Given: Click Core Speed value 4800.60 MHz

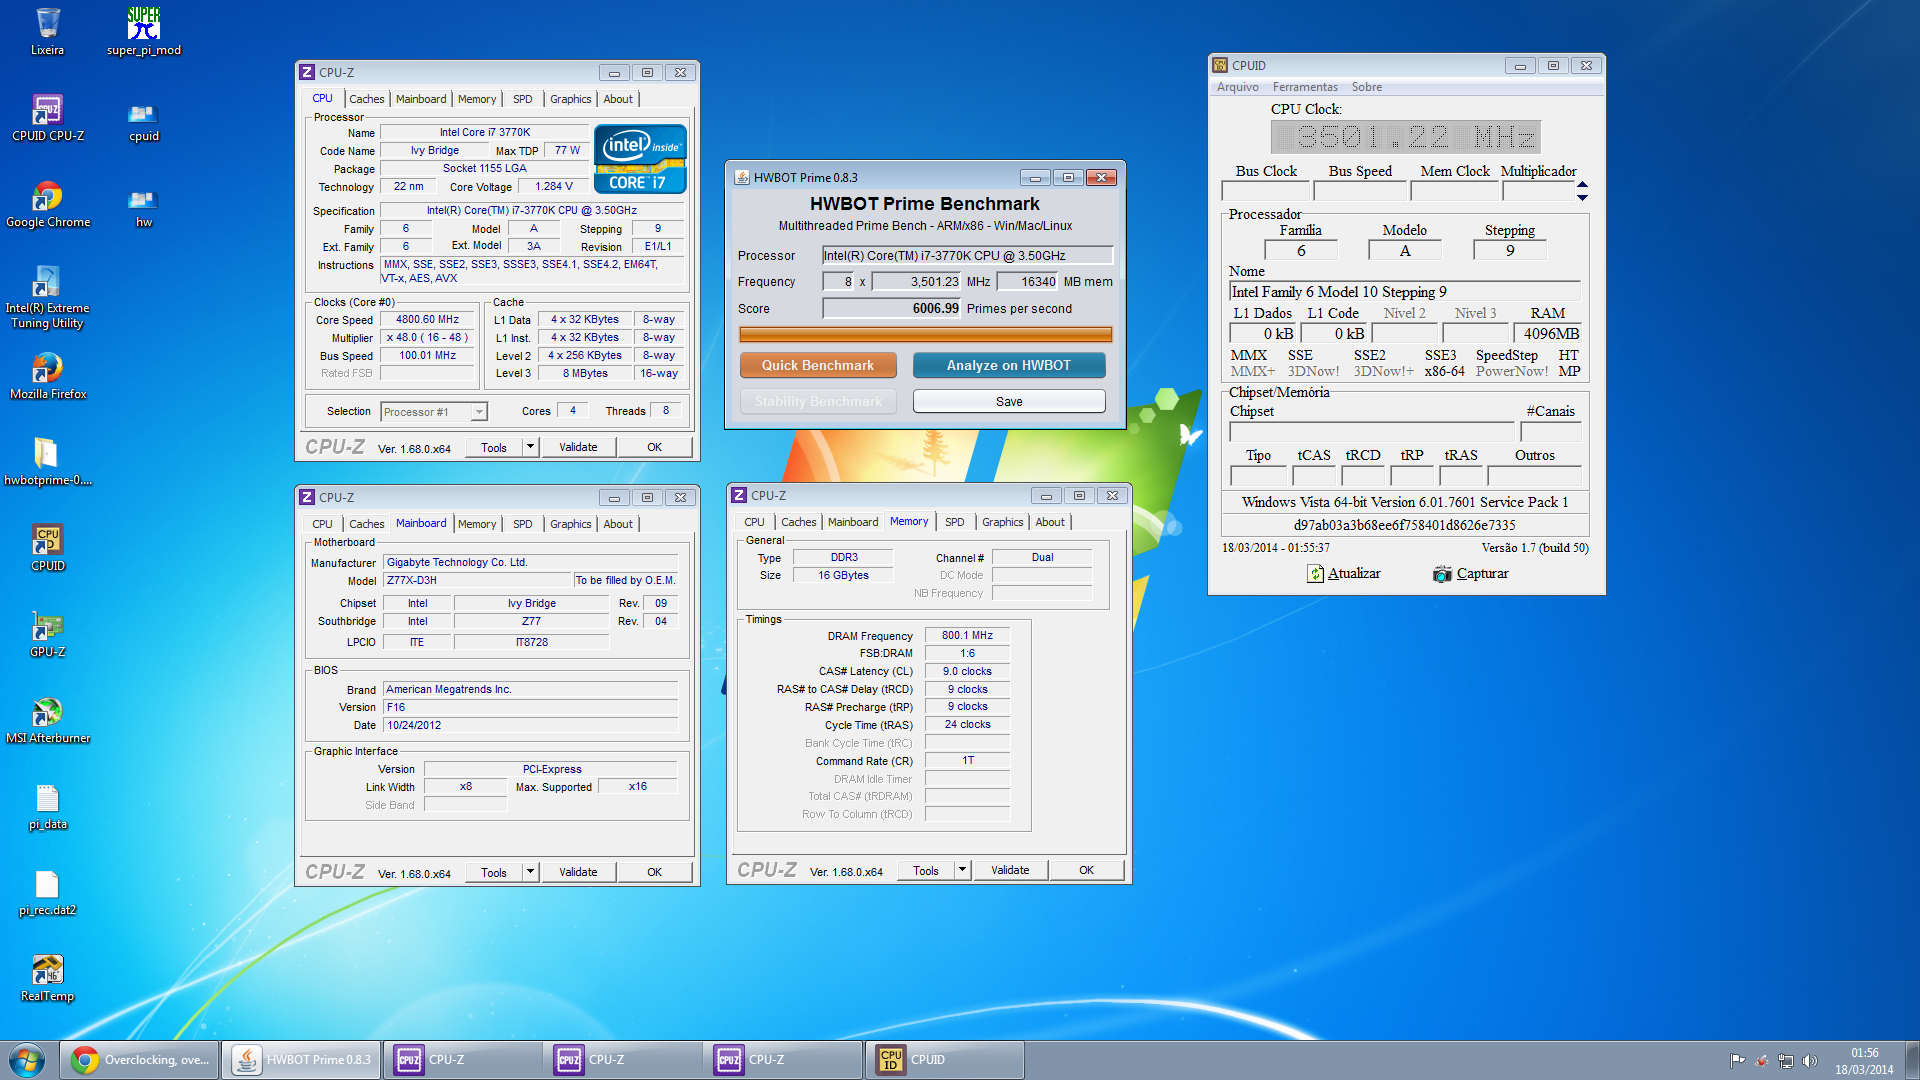Looking at the screenshot, I should (427, 320).
